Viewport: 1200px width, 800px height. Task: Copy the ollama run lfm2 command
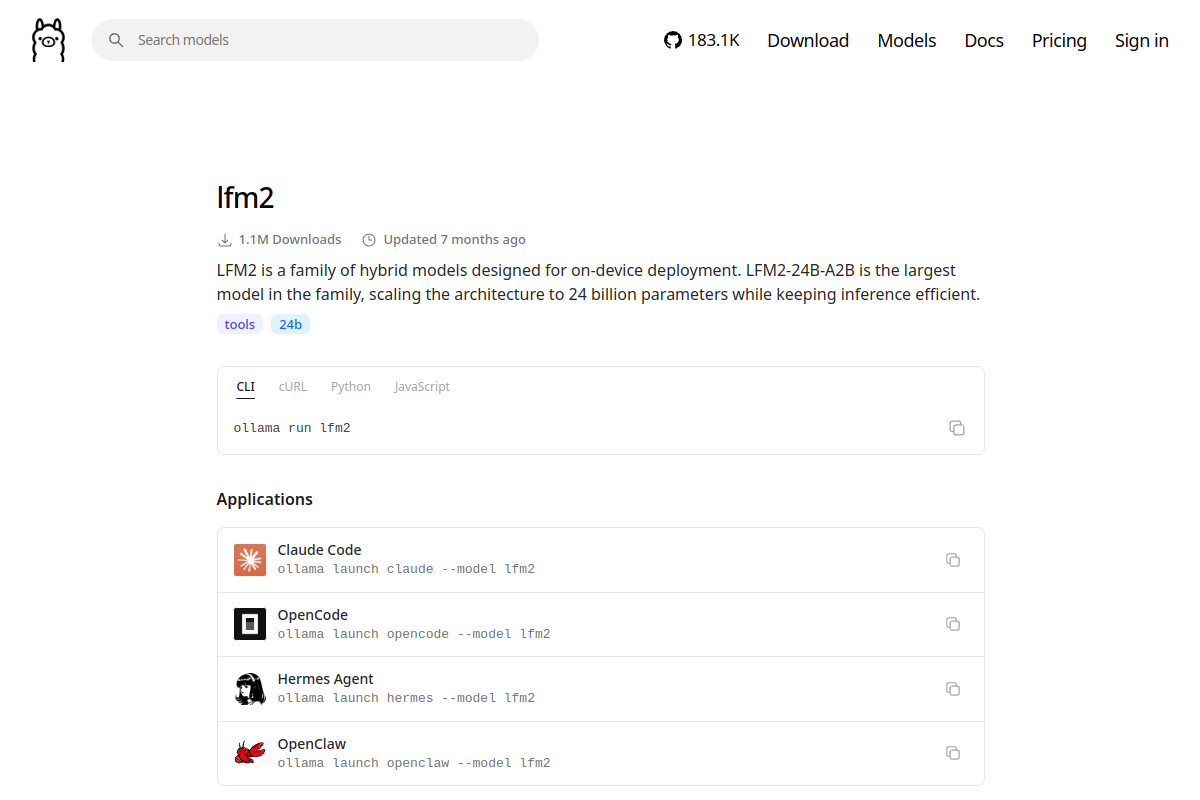[x=957, y=428]
